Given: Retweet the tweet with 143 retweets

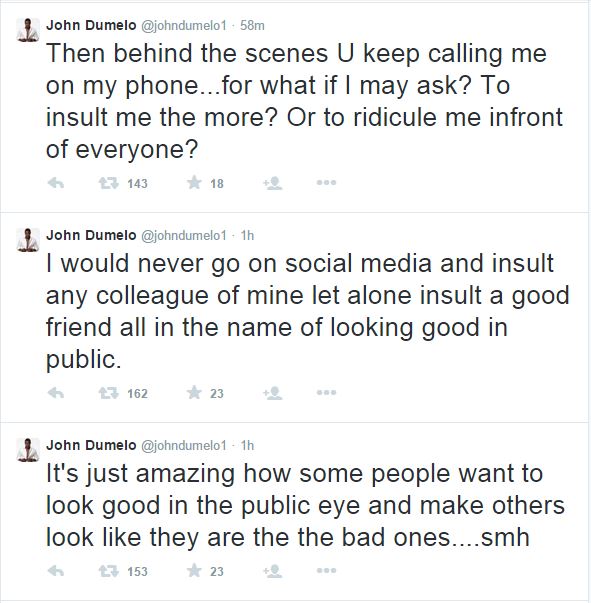Looking at the screenshot, I should click(109, 183).
